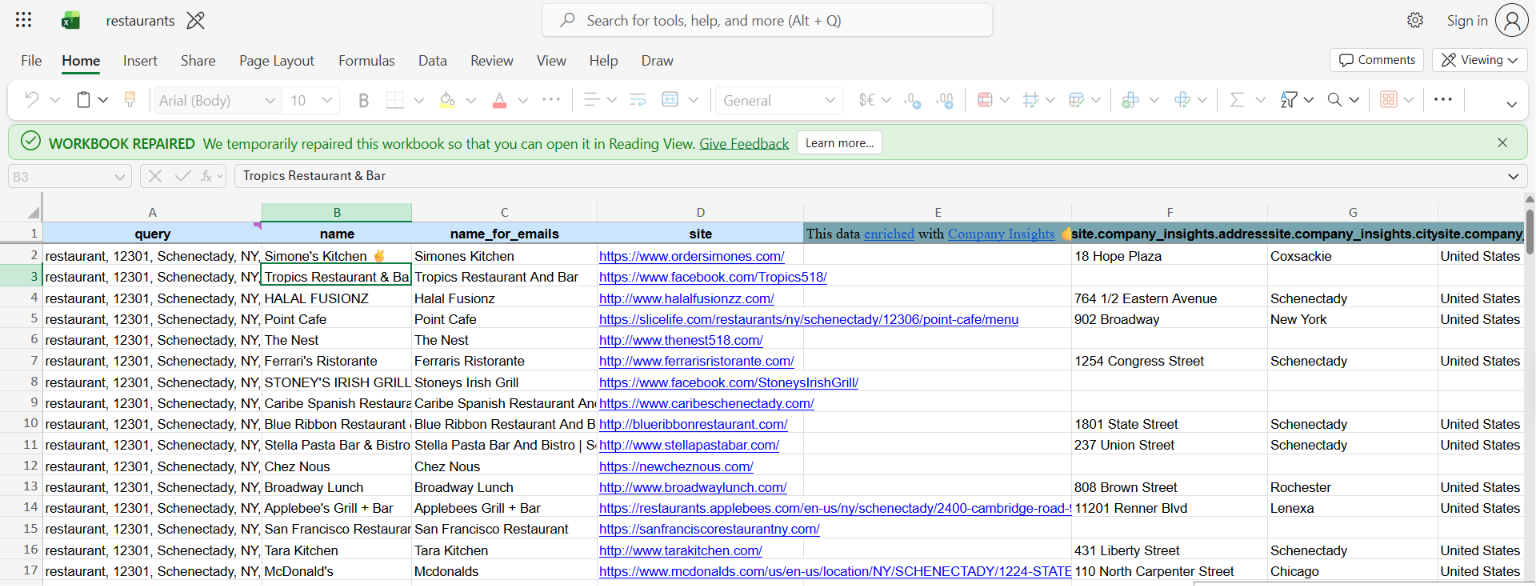Screen dimensions: 1536x586
Task: Switch to the Review tab
Action: click(x=492, y=60)
